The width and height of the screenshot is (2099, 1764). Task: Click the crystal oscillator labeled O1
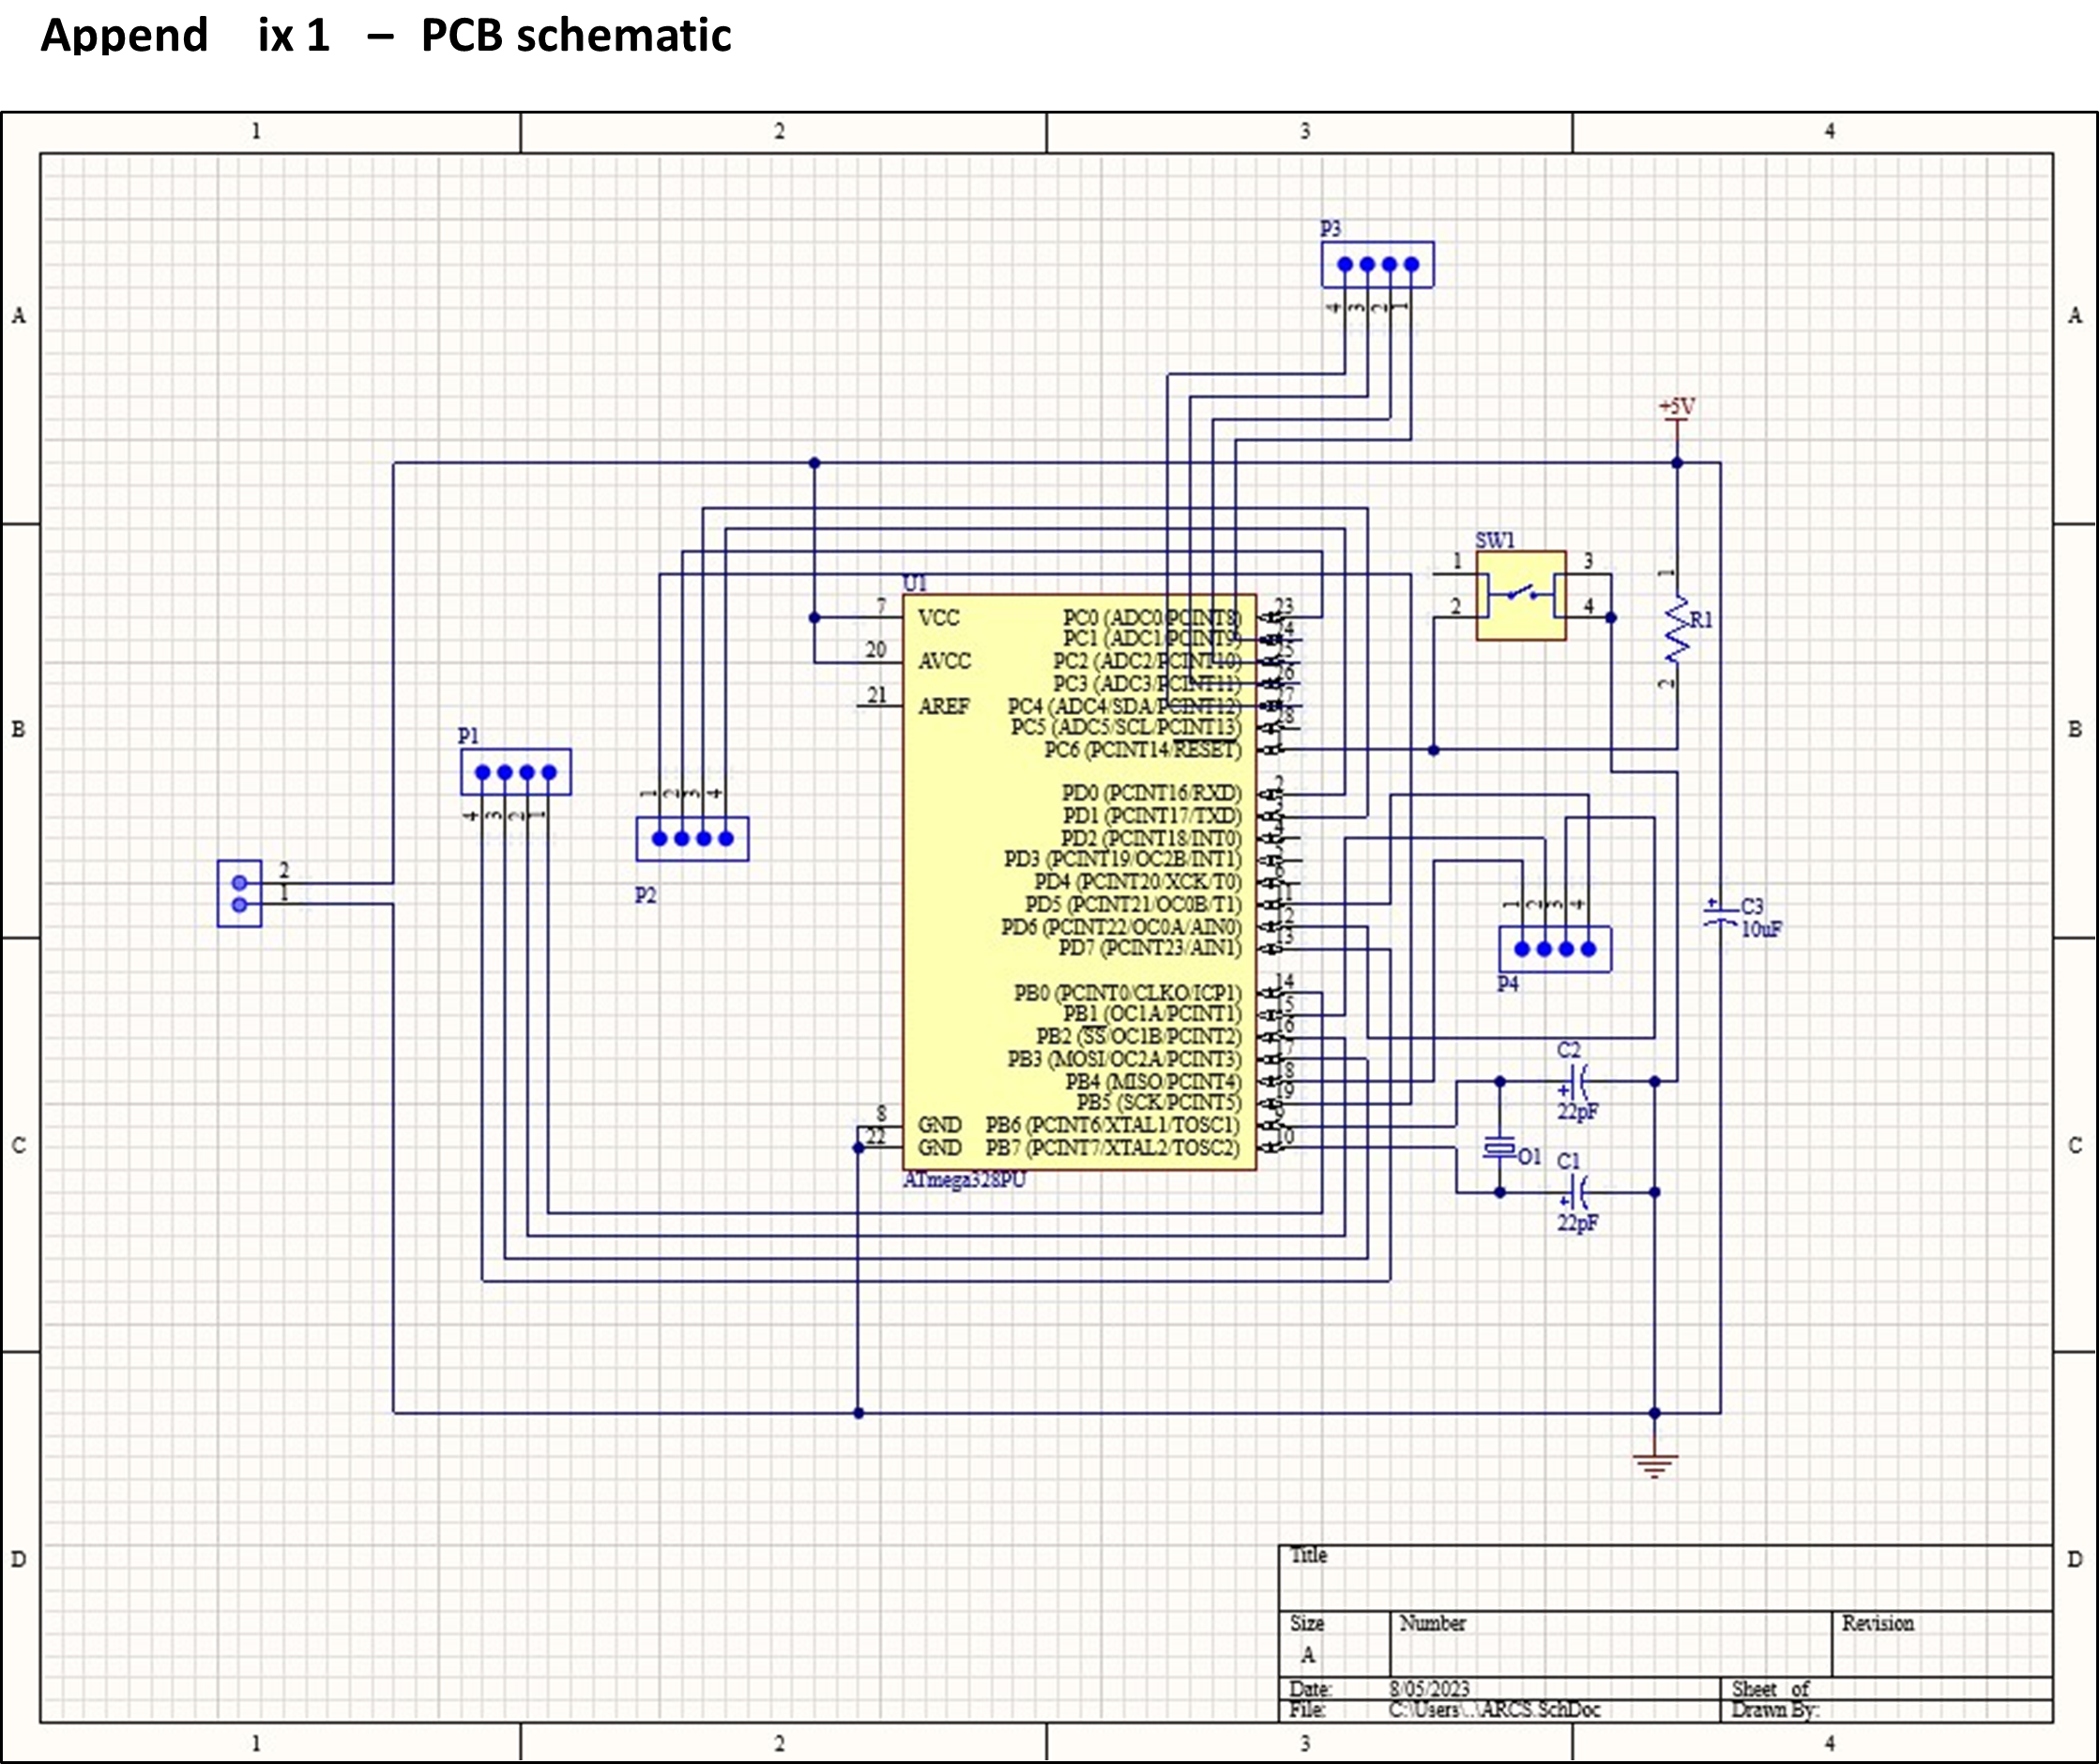[x=1499, y=1148]
